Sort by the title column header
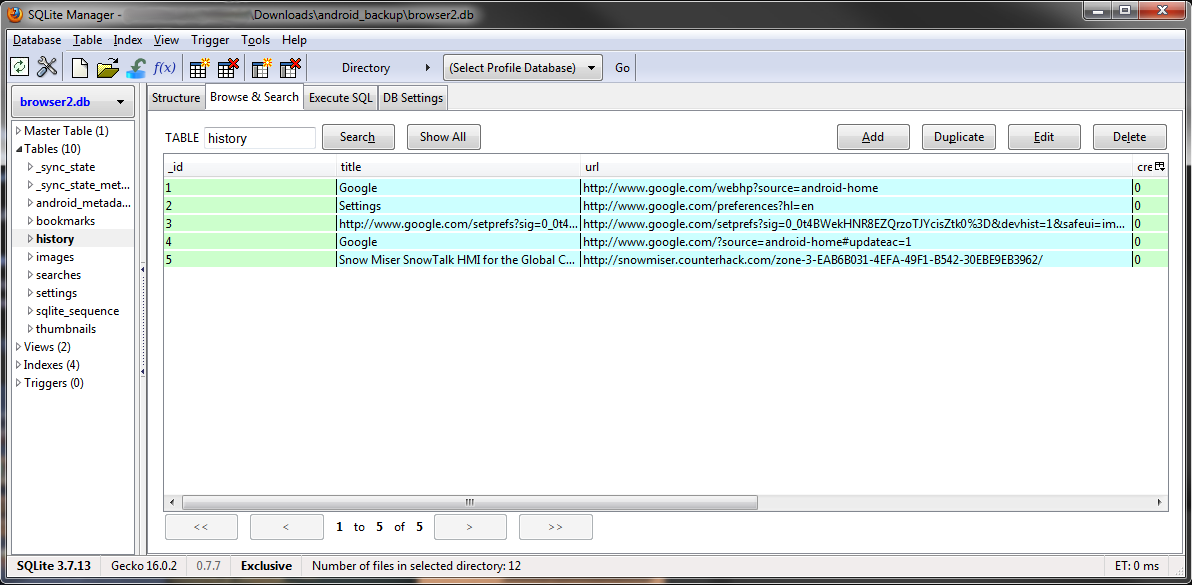 [459, 166]
